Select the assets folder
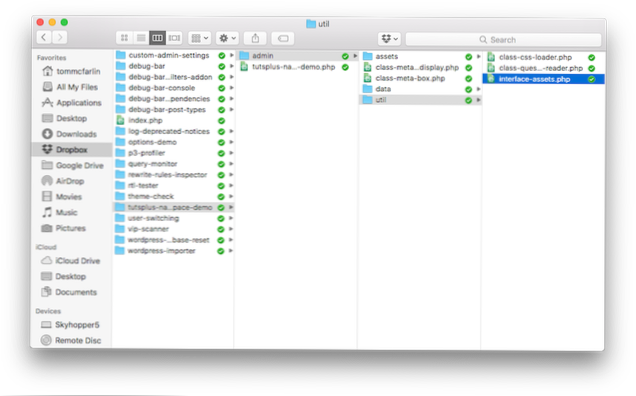Viewport: 636px width, 396px height. (421, 56)
